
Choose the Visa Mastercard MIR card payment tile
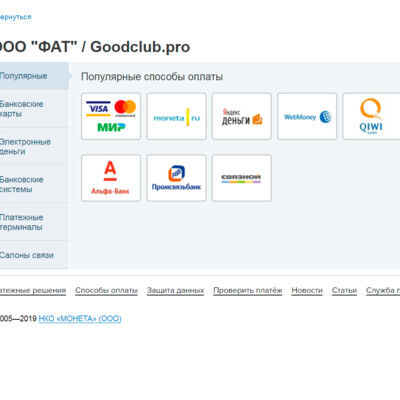coord(111,116)
